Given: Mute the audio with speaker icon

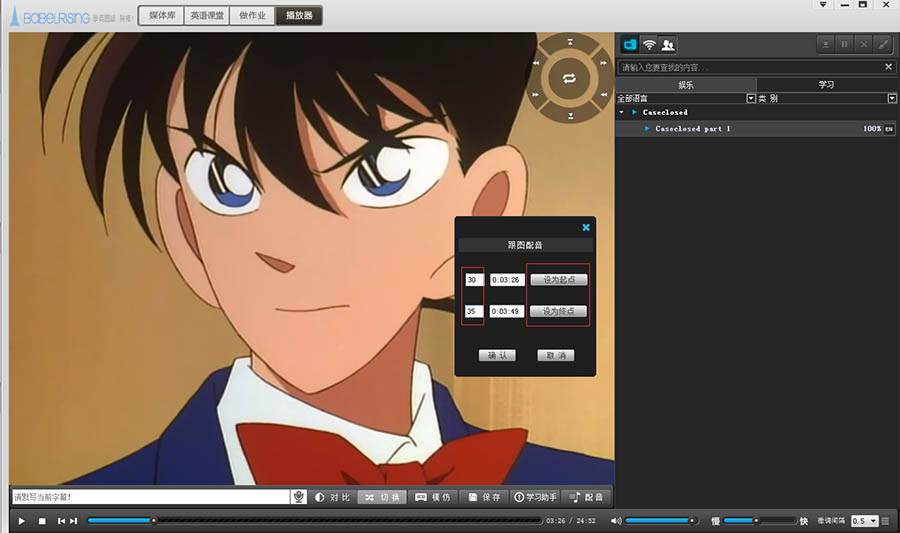Looking at the screenshot, I should click(x=615, y=521).
